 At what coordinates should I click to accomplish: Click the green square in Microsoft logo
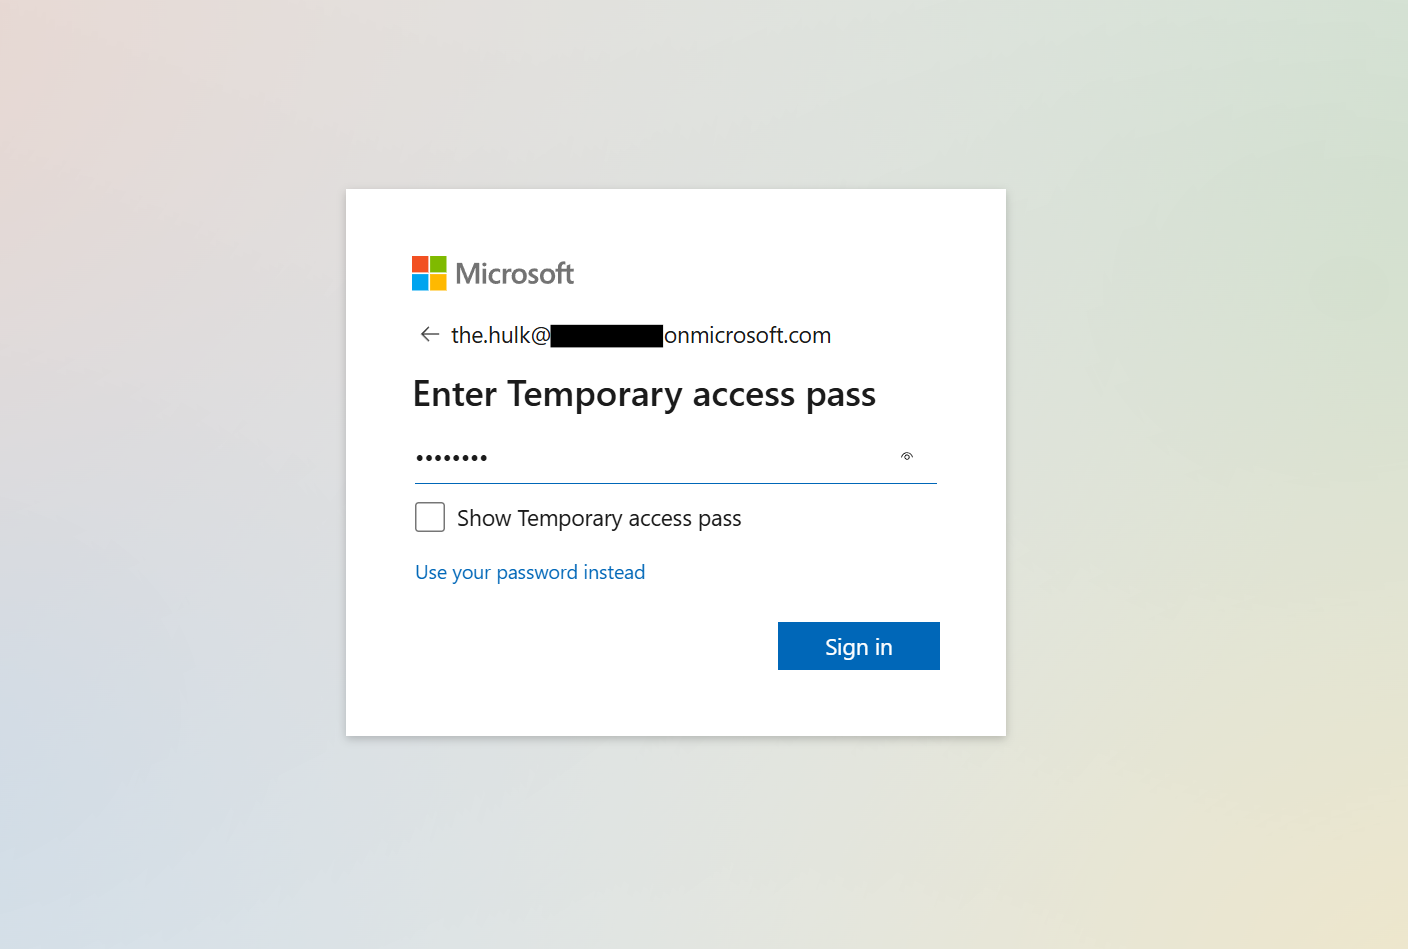(438, 264)
